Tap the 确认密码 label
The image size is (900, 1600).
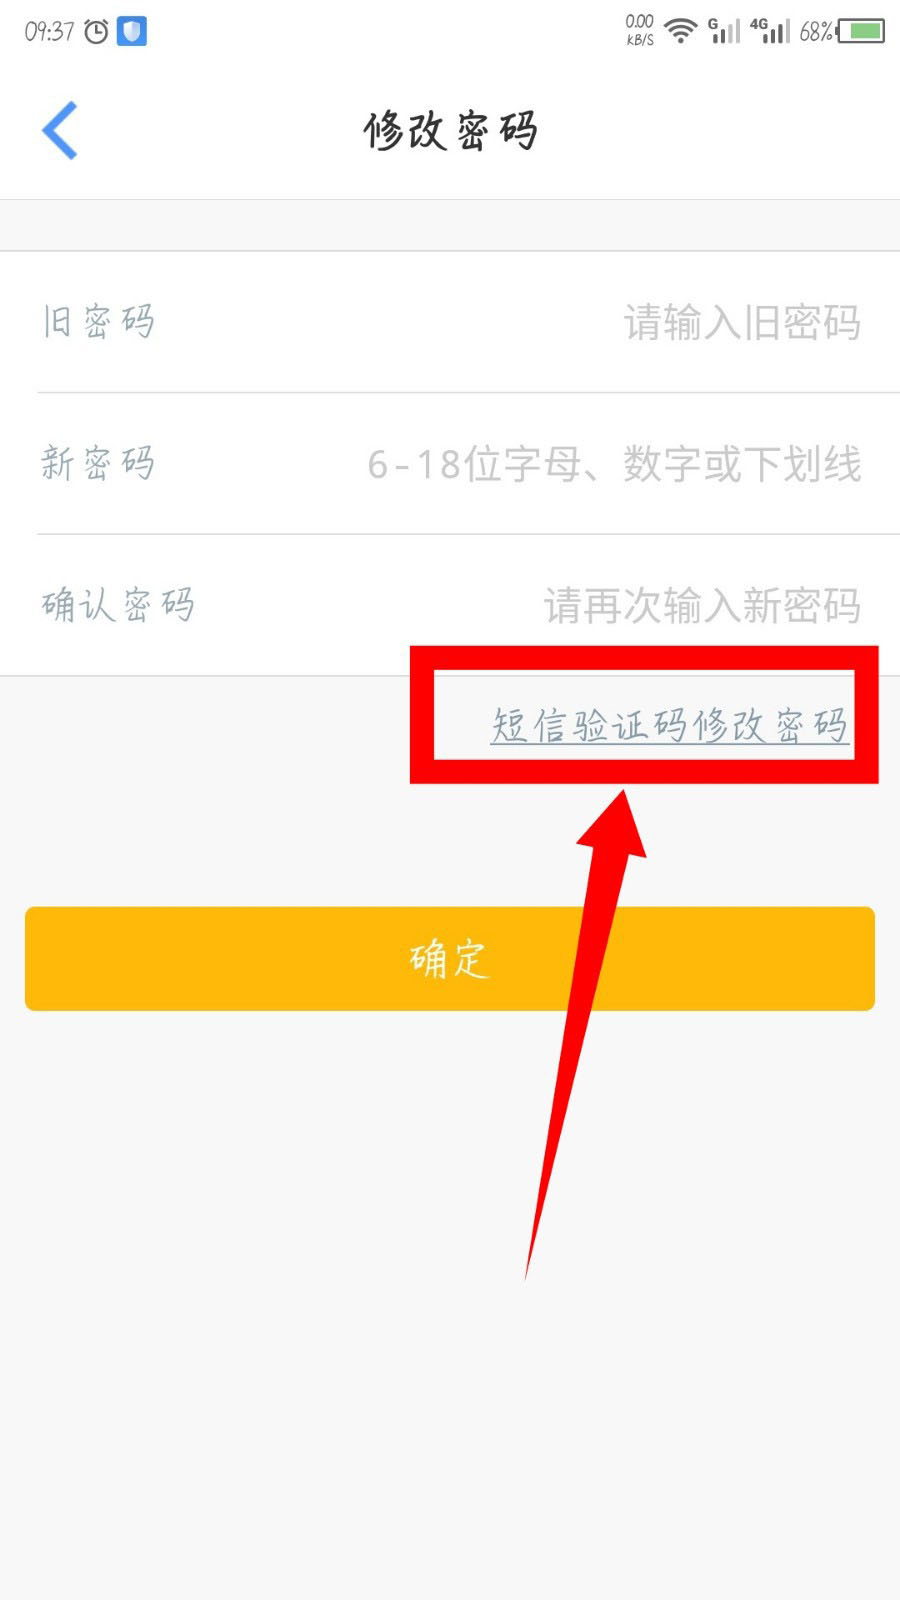coord(118,605)
